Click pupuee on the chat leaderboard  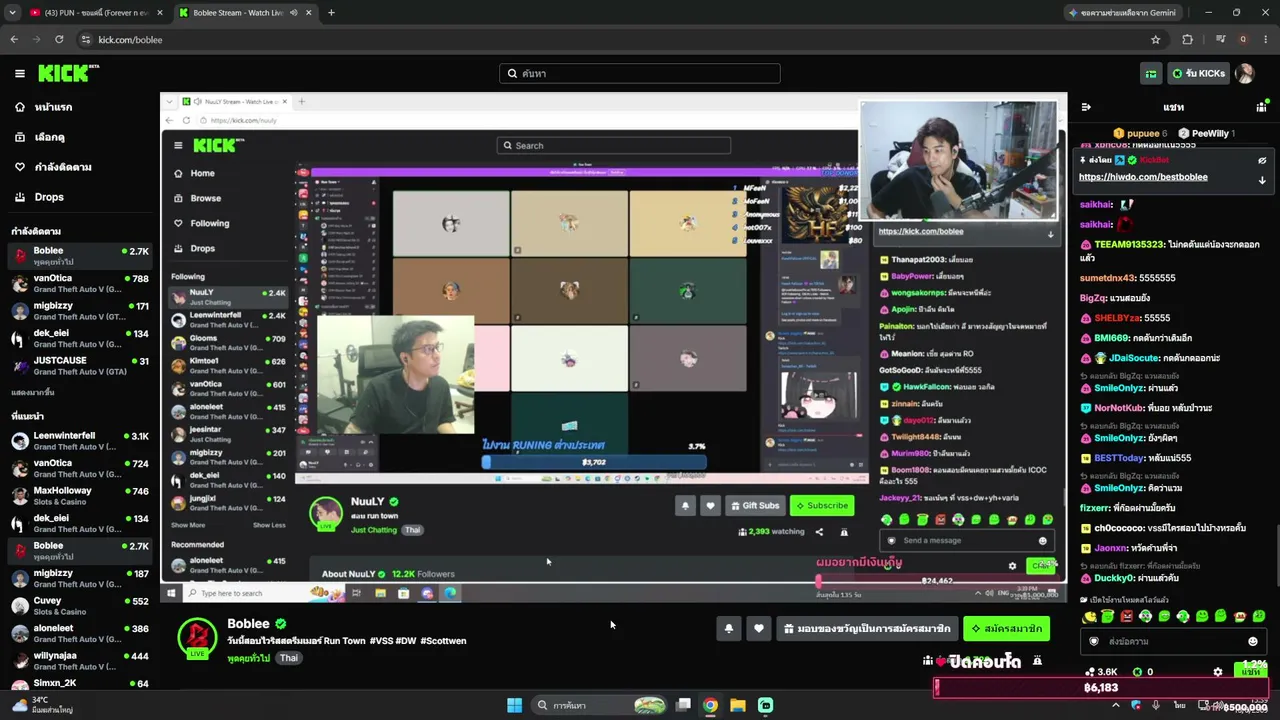click(x=1143, y=133)
